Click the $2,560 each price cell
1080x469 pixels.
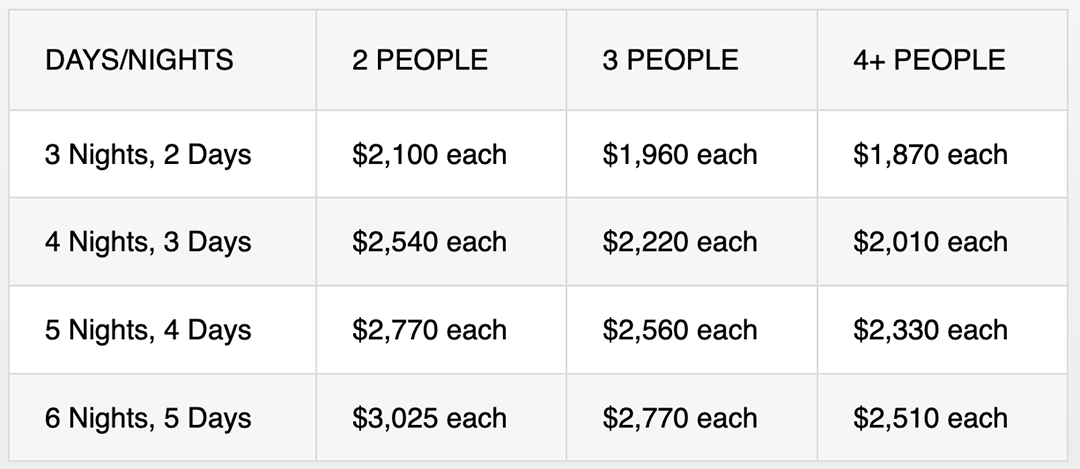pos(680,330)
